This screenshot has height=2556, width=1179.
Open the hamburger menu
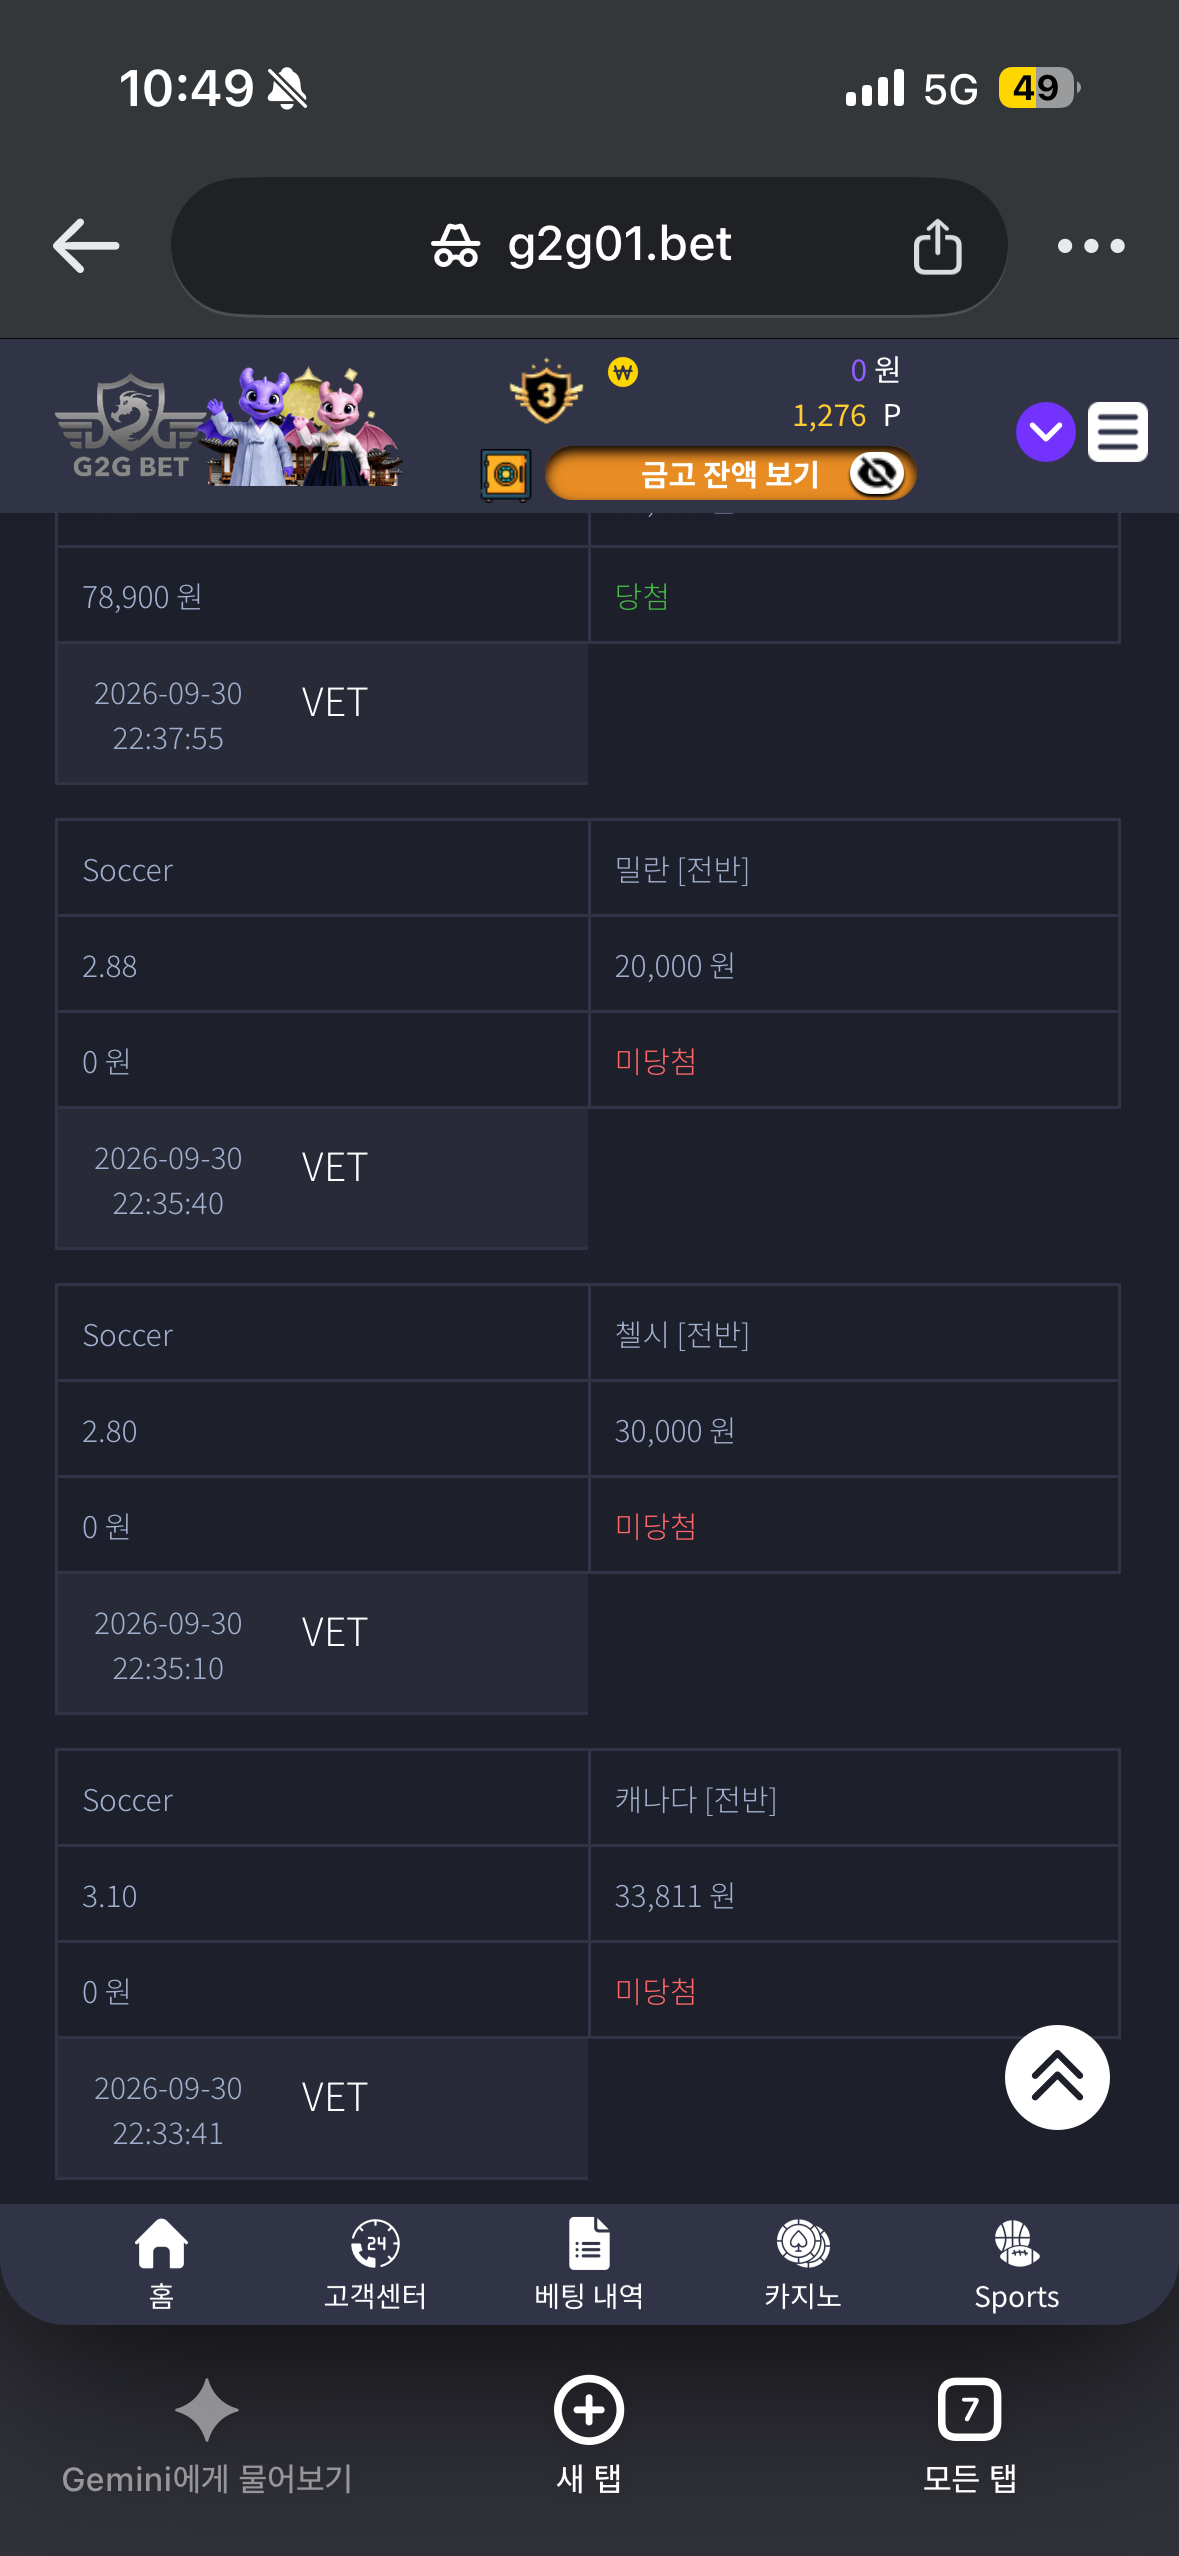[1118, 432]
